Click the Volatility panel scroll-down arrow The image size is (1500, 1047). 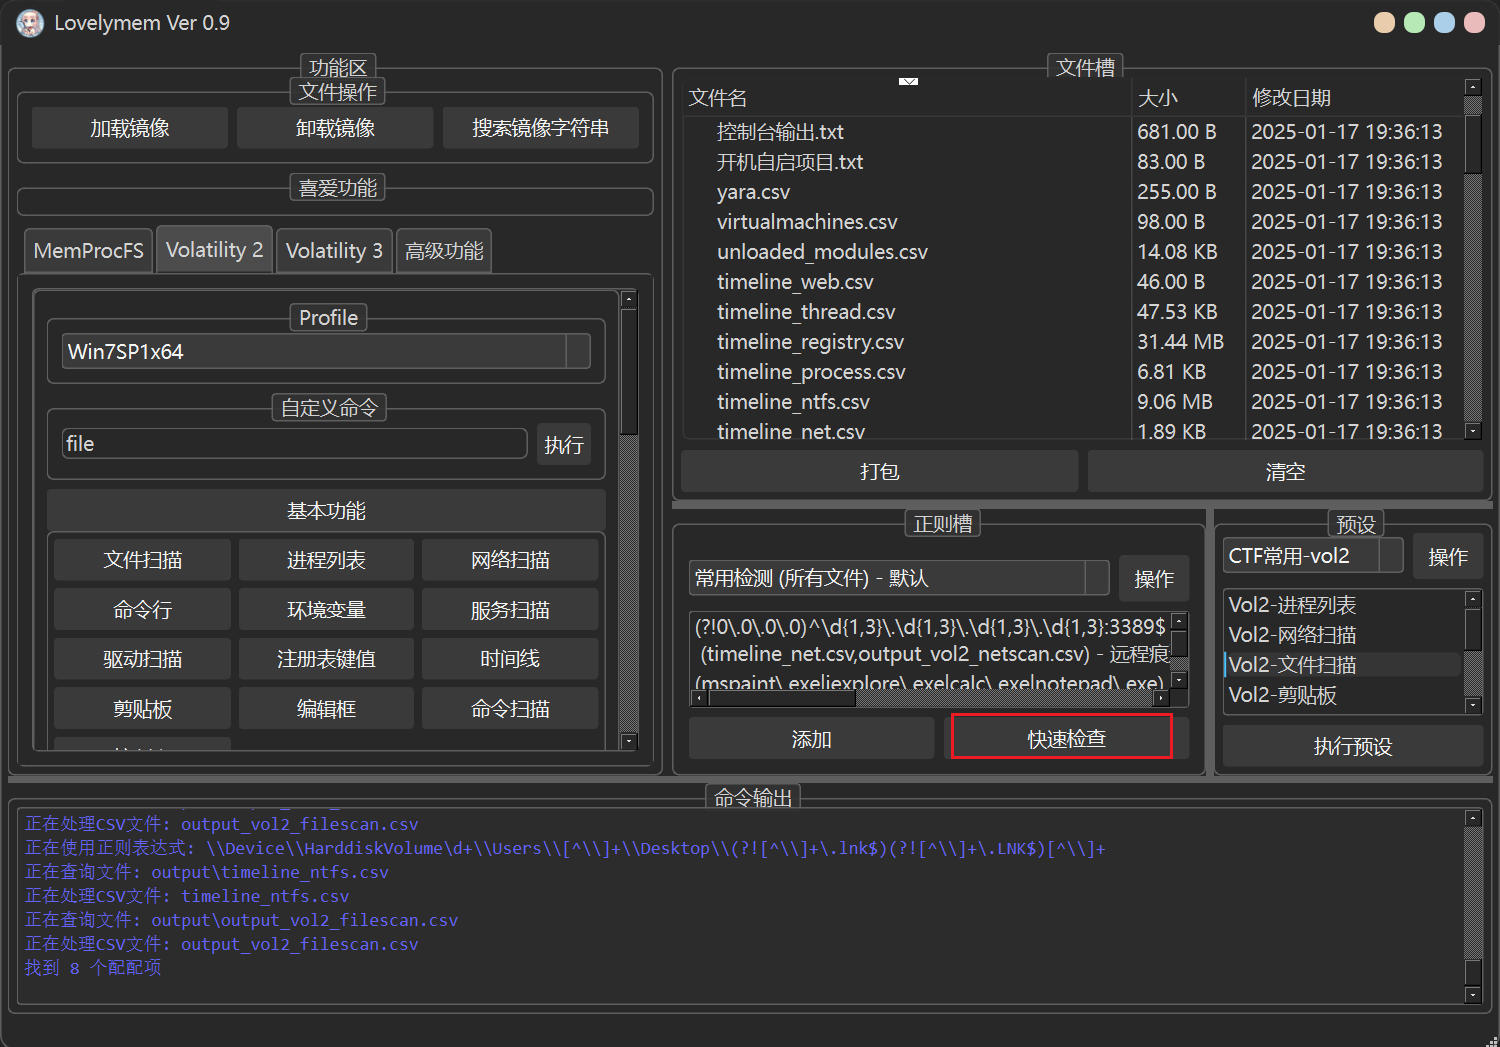coord(629,741)
